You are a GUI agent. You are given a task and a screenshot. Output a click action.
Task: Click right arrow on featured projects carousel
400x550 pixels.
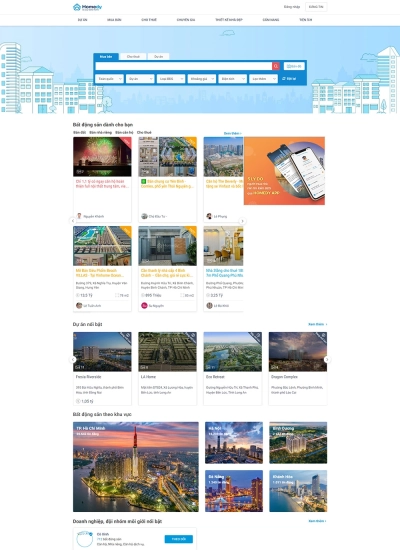pyautogui.click(x=327, y=360)
